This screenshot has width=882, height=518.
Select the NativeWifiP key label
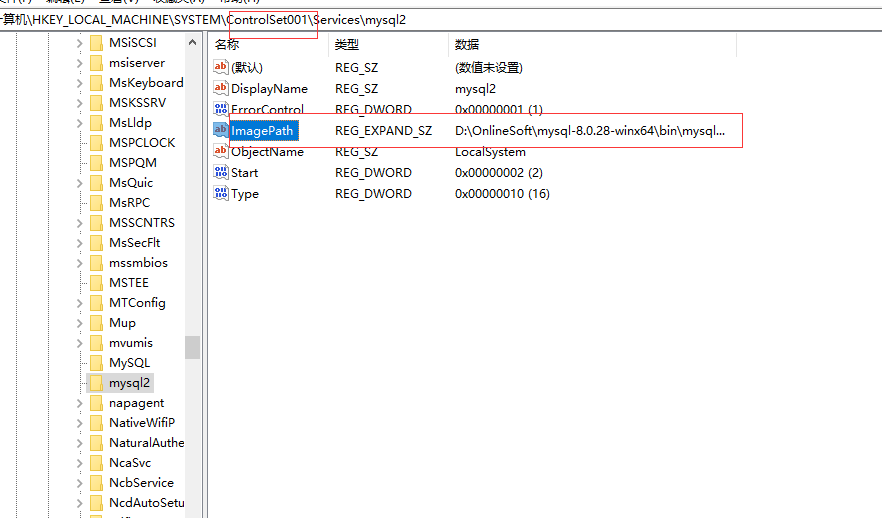(142, 422)
